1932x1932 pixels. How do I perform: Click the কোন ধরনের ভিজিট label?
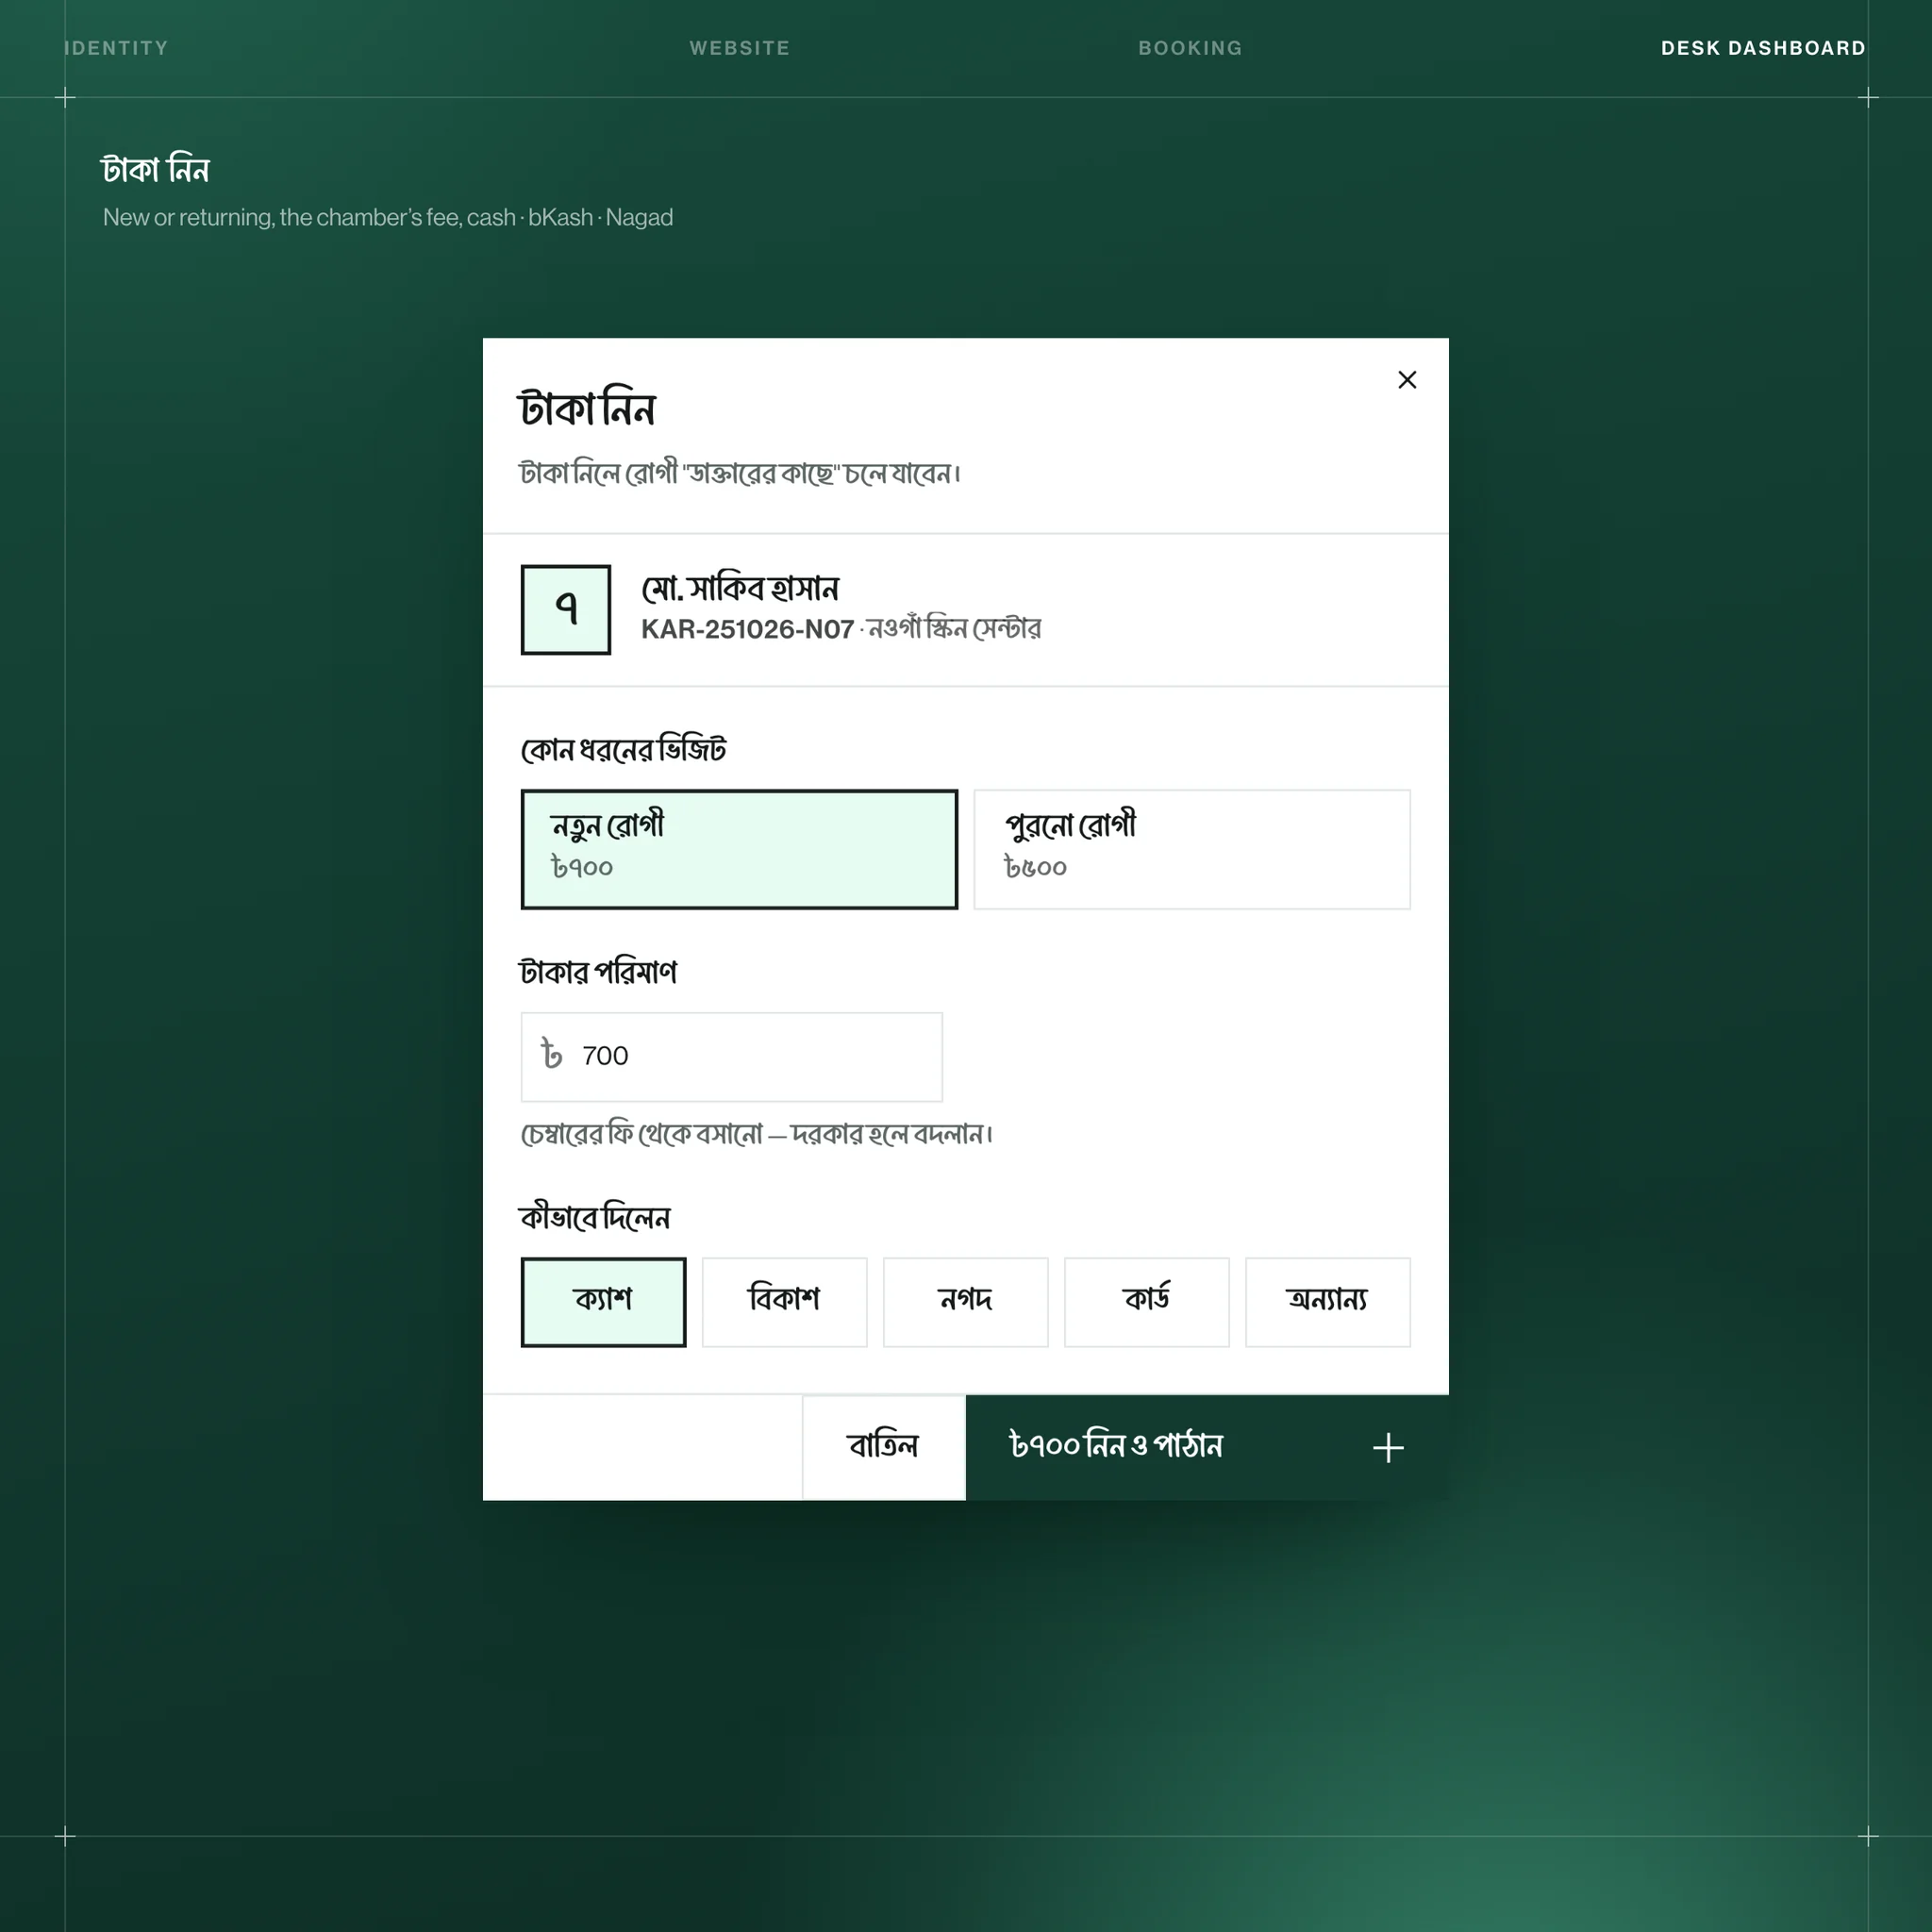623,749
